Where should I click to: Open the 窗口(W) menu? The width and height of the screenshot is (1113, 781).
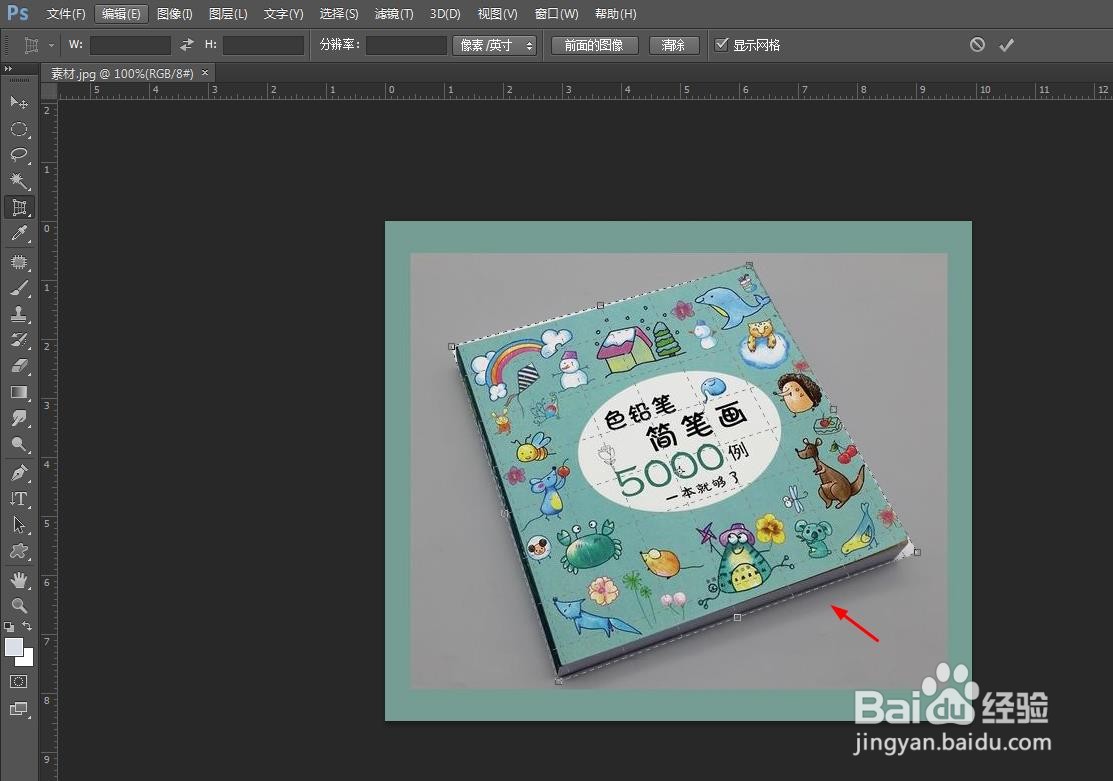pos(556,13)
